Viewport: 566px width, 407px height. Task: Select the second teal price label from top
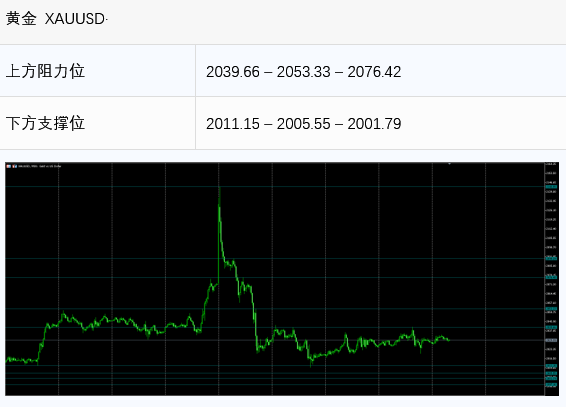(x=551, y=258)
